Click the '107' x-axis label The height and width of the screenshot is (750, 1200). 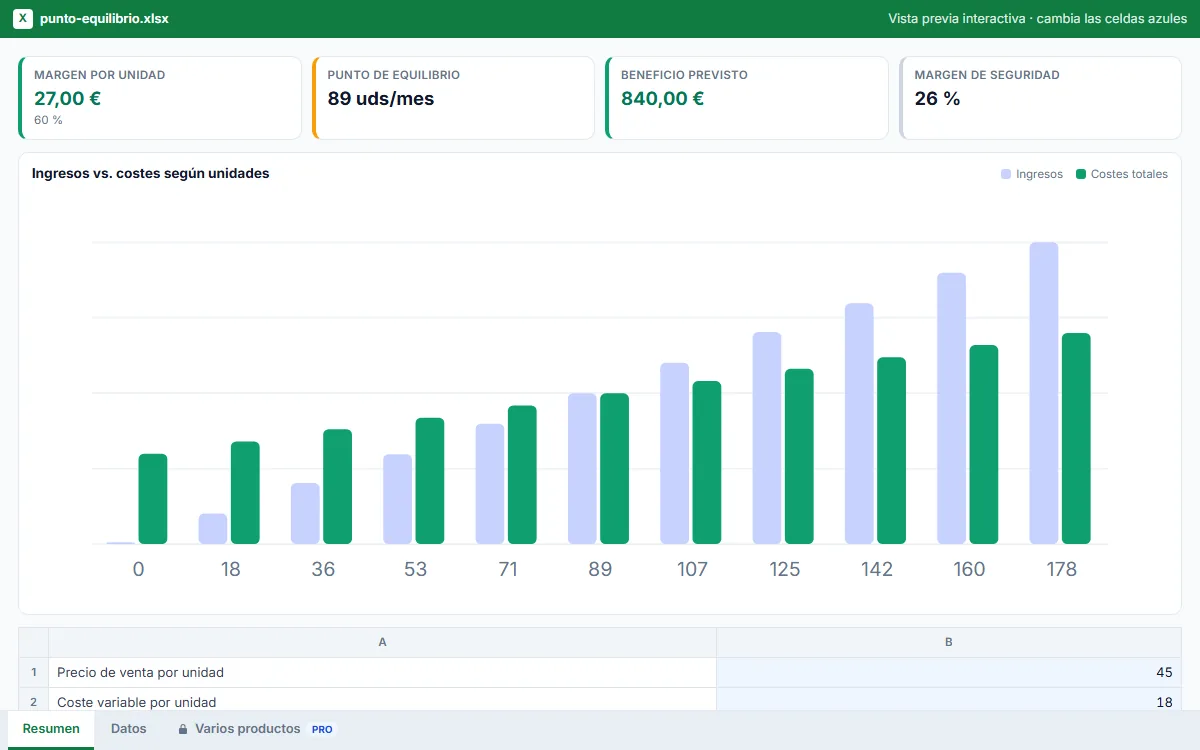point(692,569)
